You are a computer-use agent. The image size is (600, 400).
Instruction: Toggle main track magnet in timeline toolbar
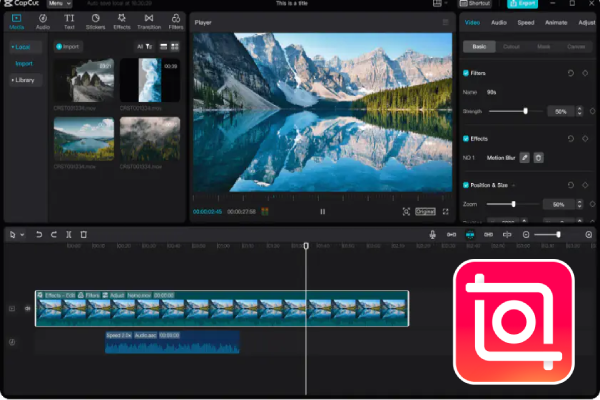tap(452, 234)
